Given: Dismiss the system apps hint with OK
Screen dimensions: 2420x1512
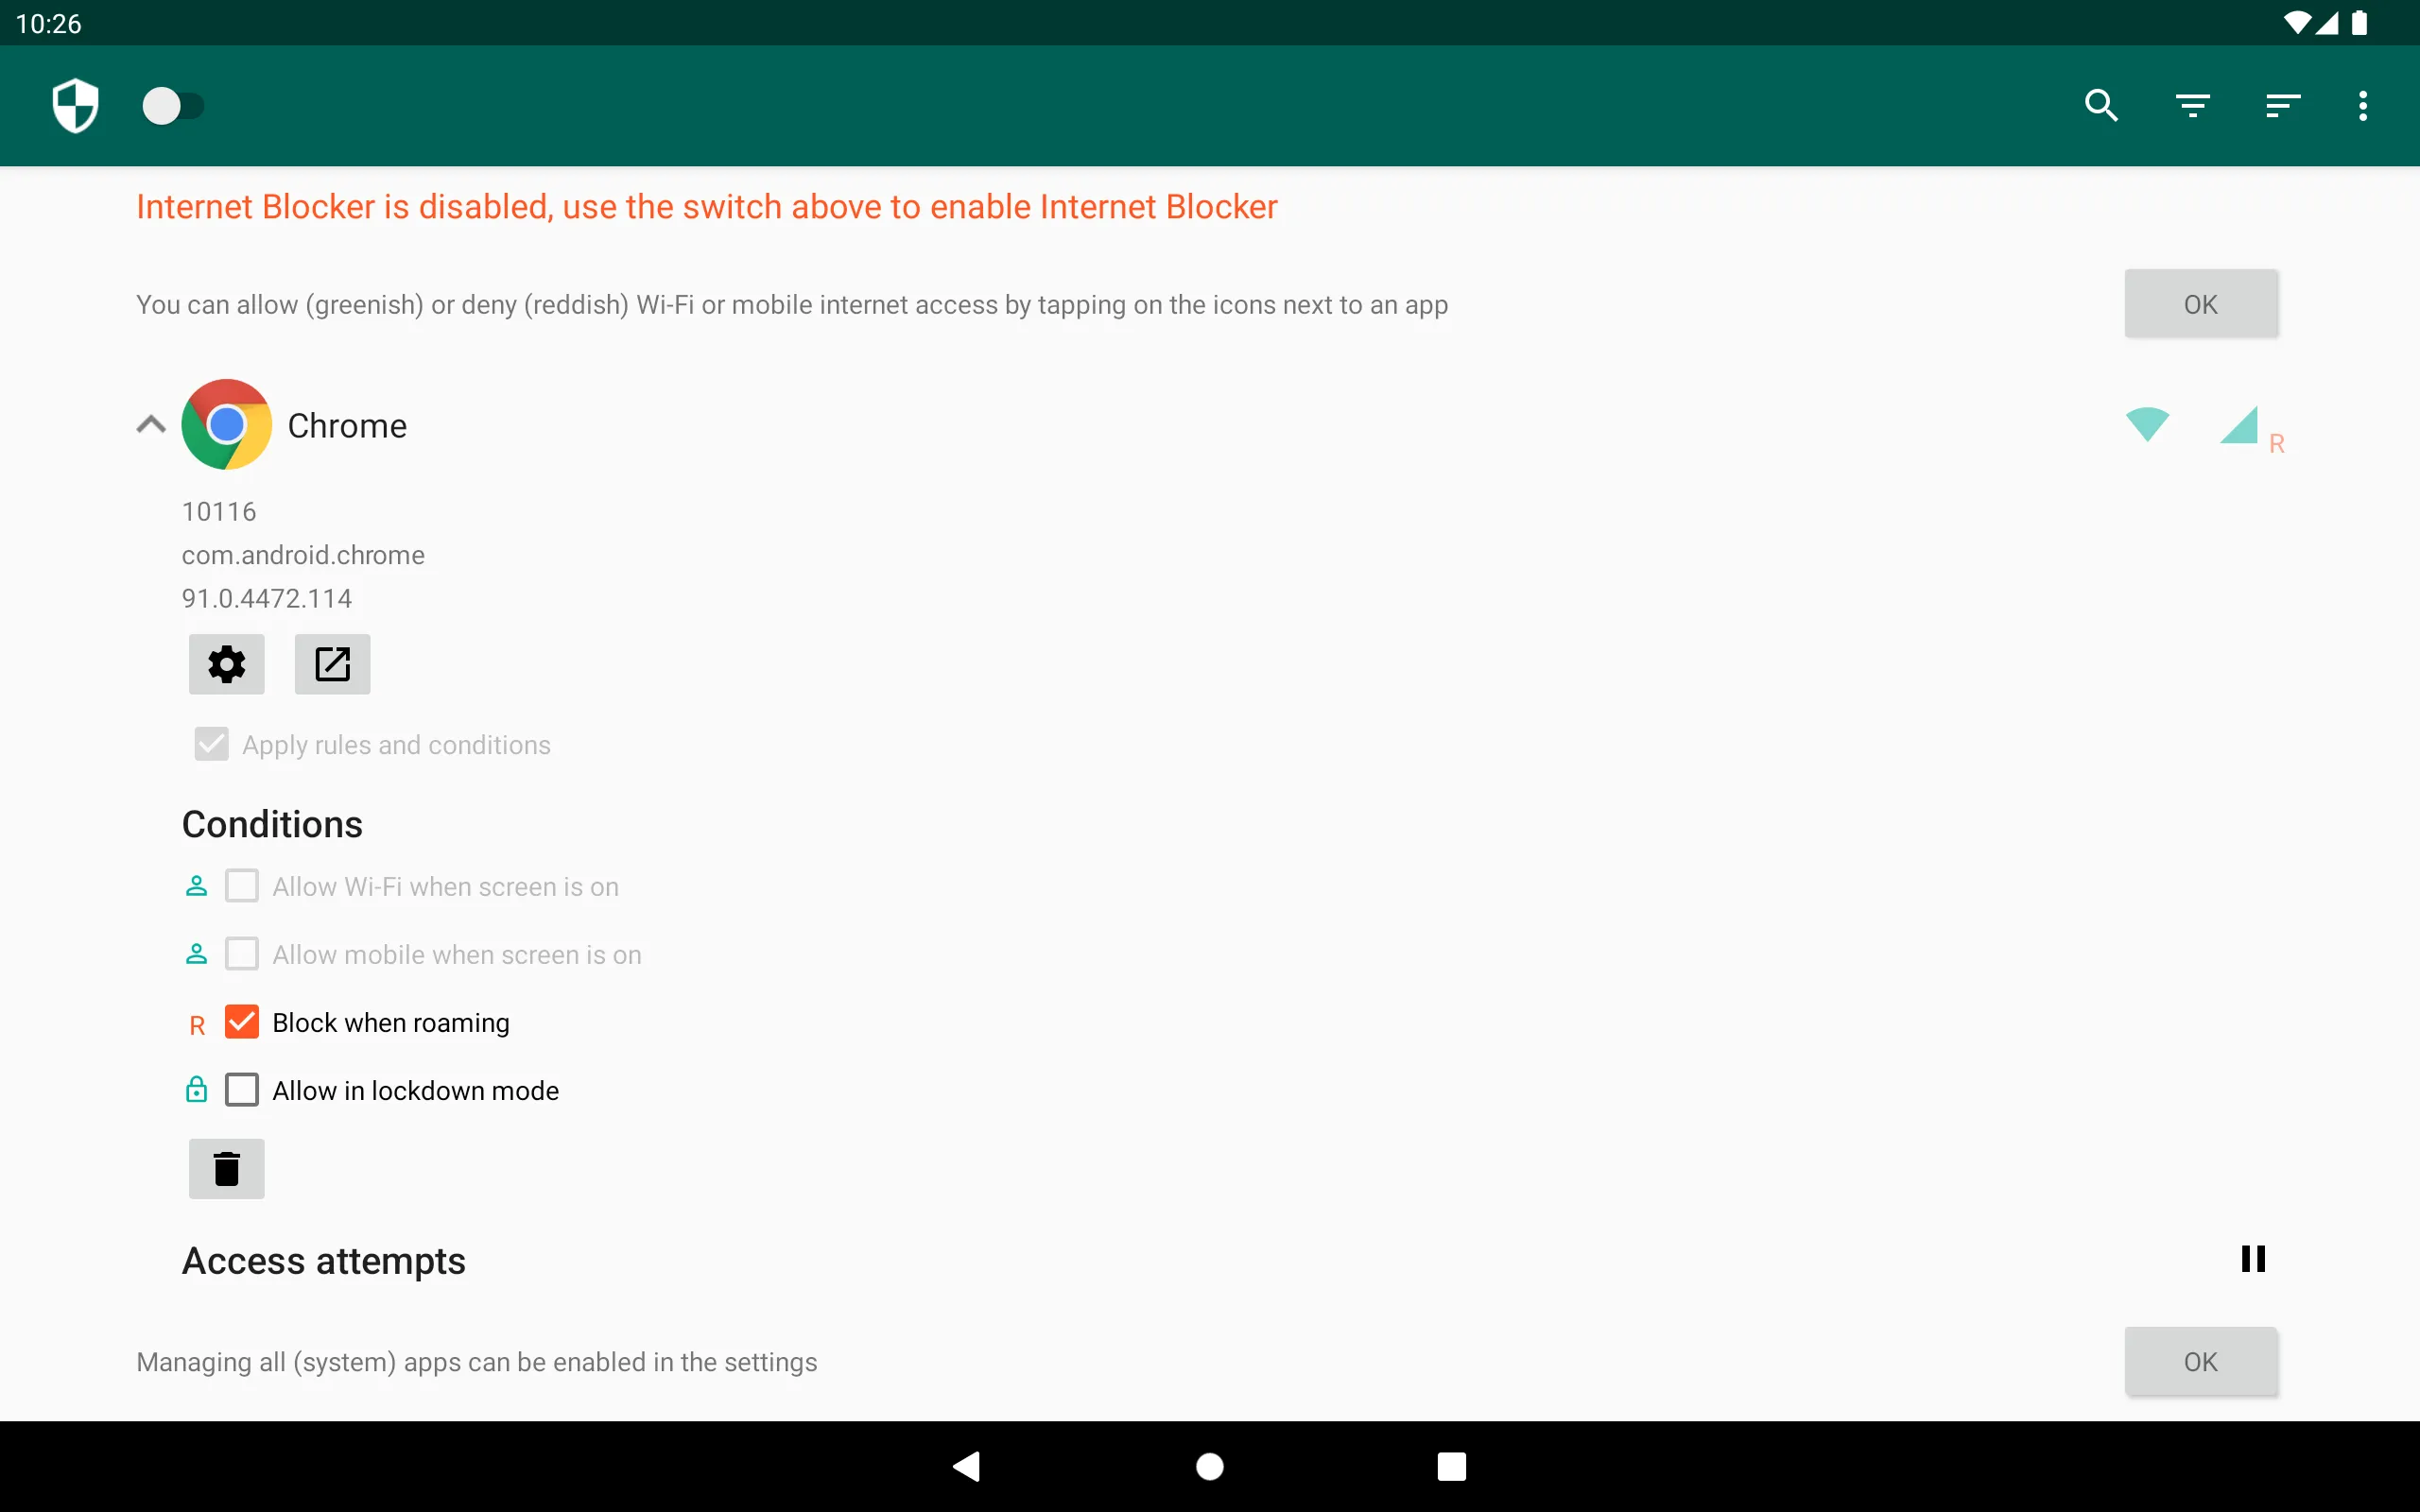Looking at the screenshot, I should click(2201, 1362).
